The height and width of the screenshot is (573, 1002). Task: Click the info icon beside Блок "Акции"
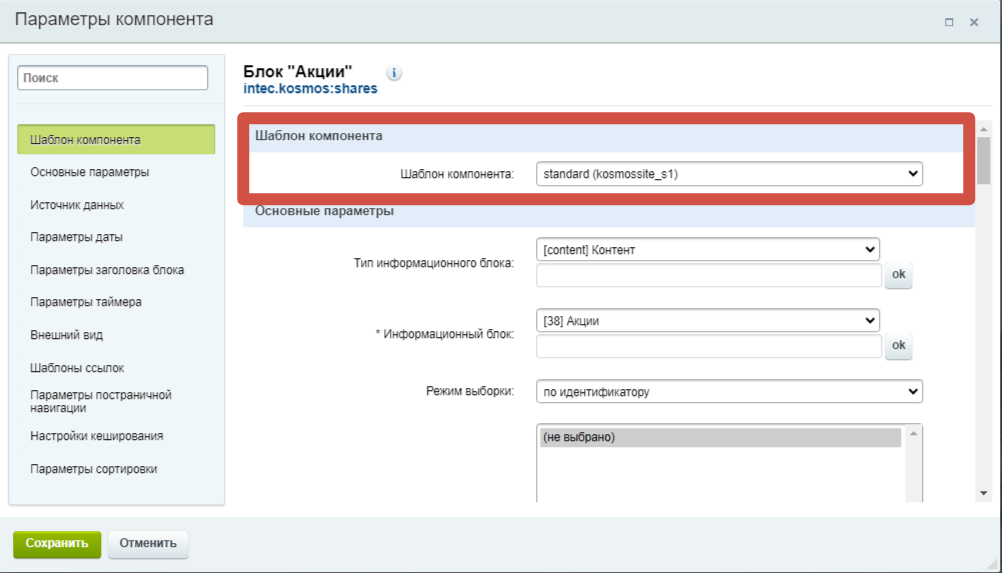tap(394, 73)
